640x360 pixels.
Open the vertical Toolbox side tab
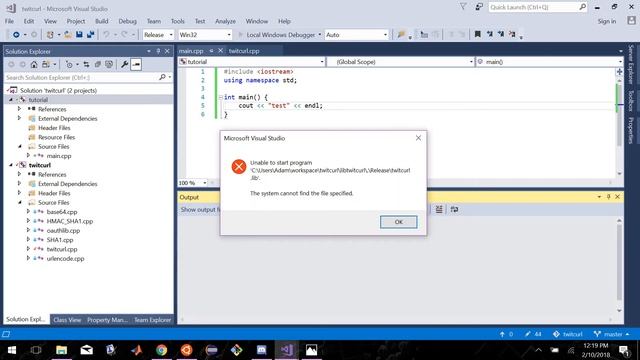(x=631, y=100)
